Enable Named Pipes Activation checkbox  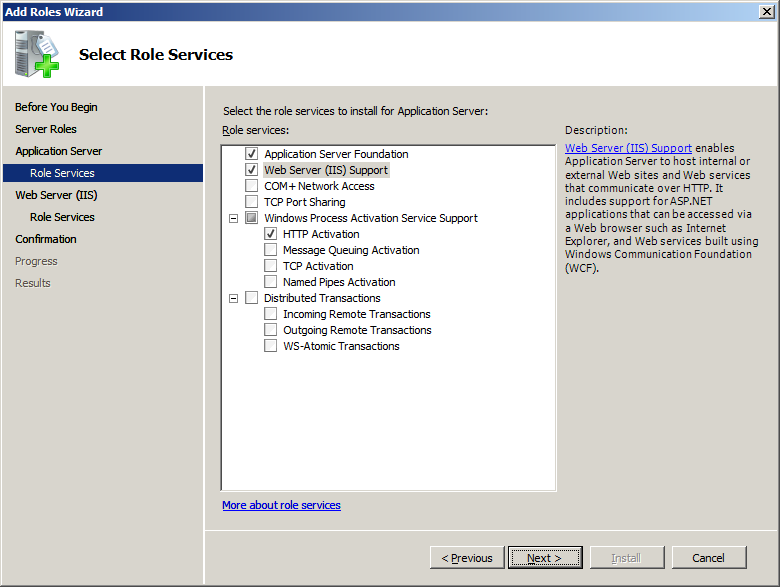(271, 282)
